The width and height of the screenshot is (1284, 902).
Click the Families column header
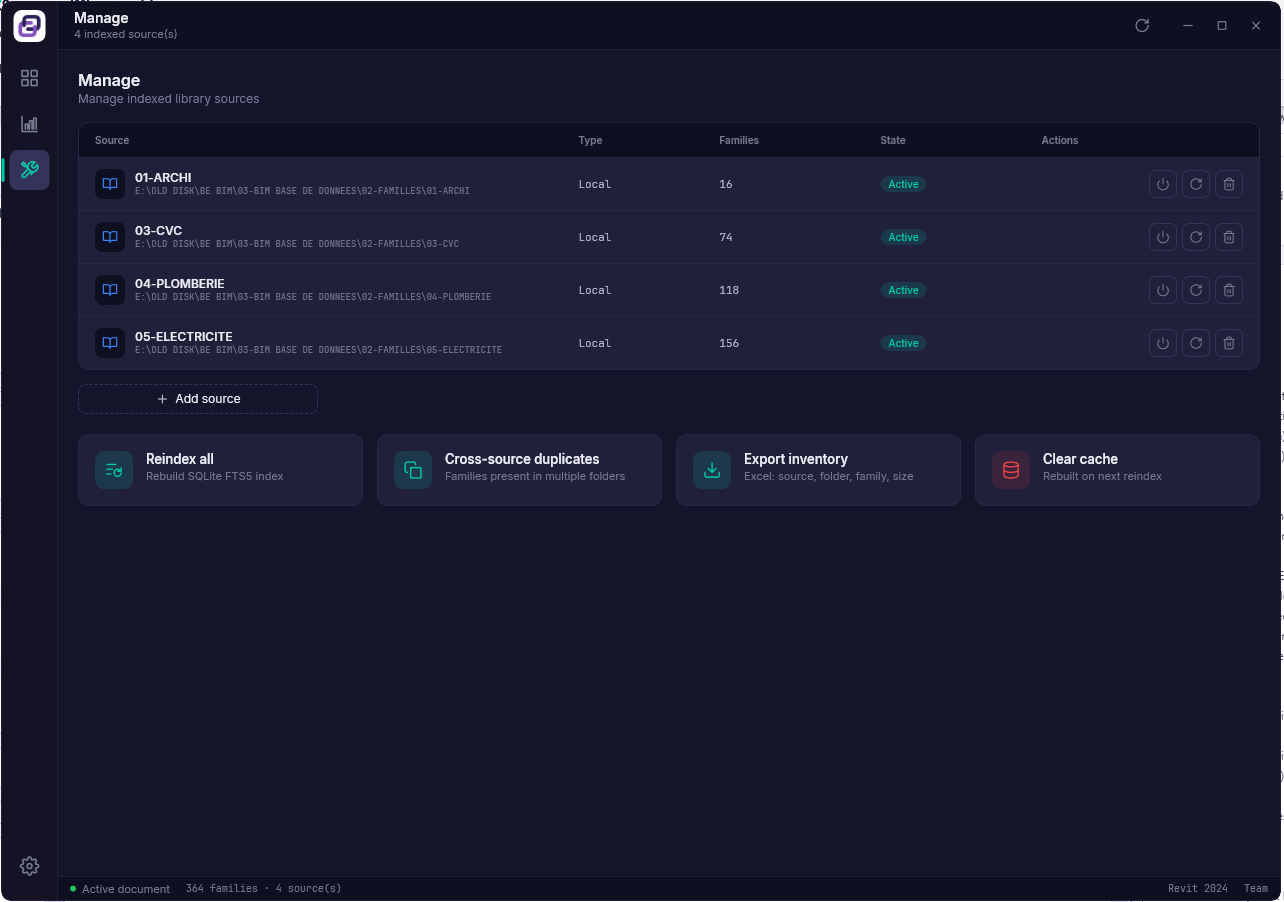coord(739,140)
